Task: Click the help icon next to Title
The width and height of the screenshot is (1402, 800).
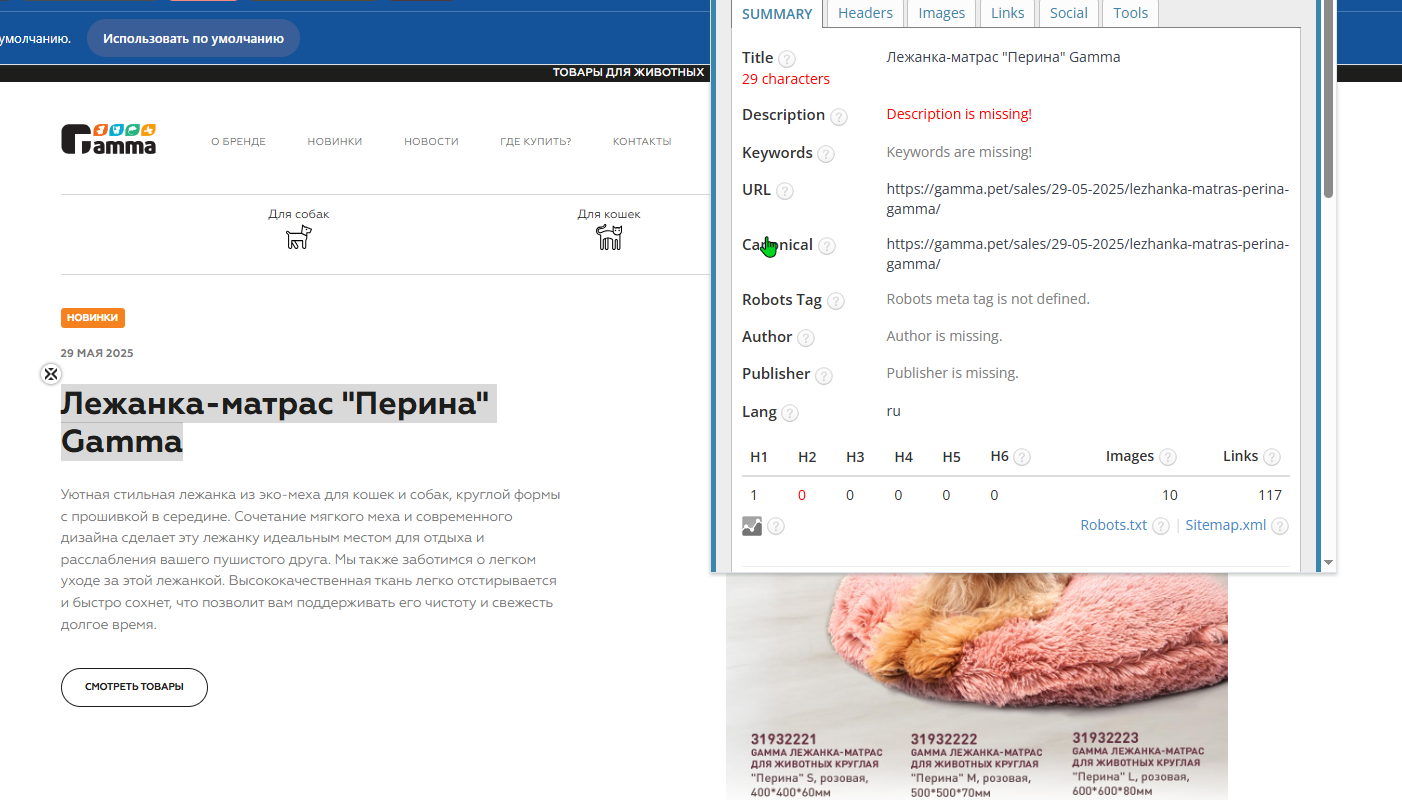Action: click(x=787, y=59)
